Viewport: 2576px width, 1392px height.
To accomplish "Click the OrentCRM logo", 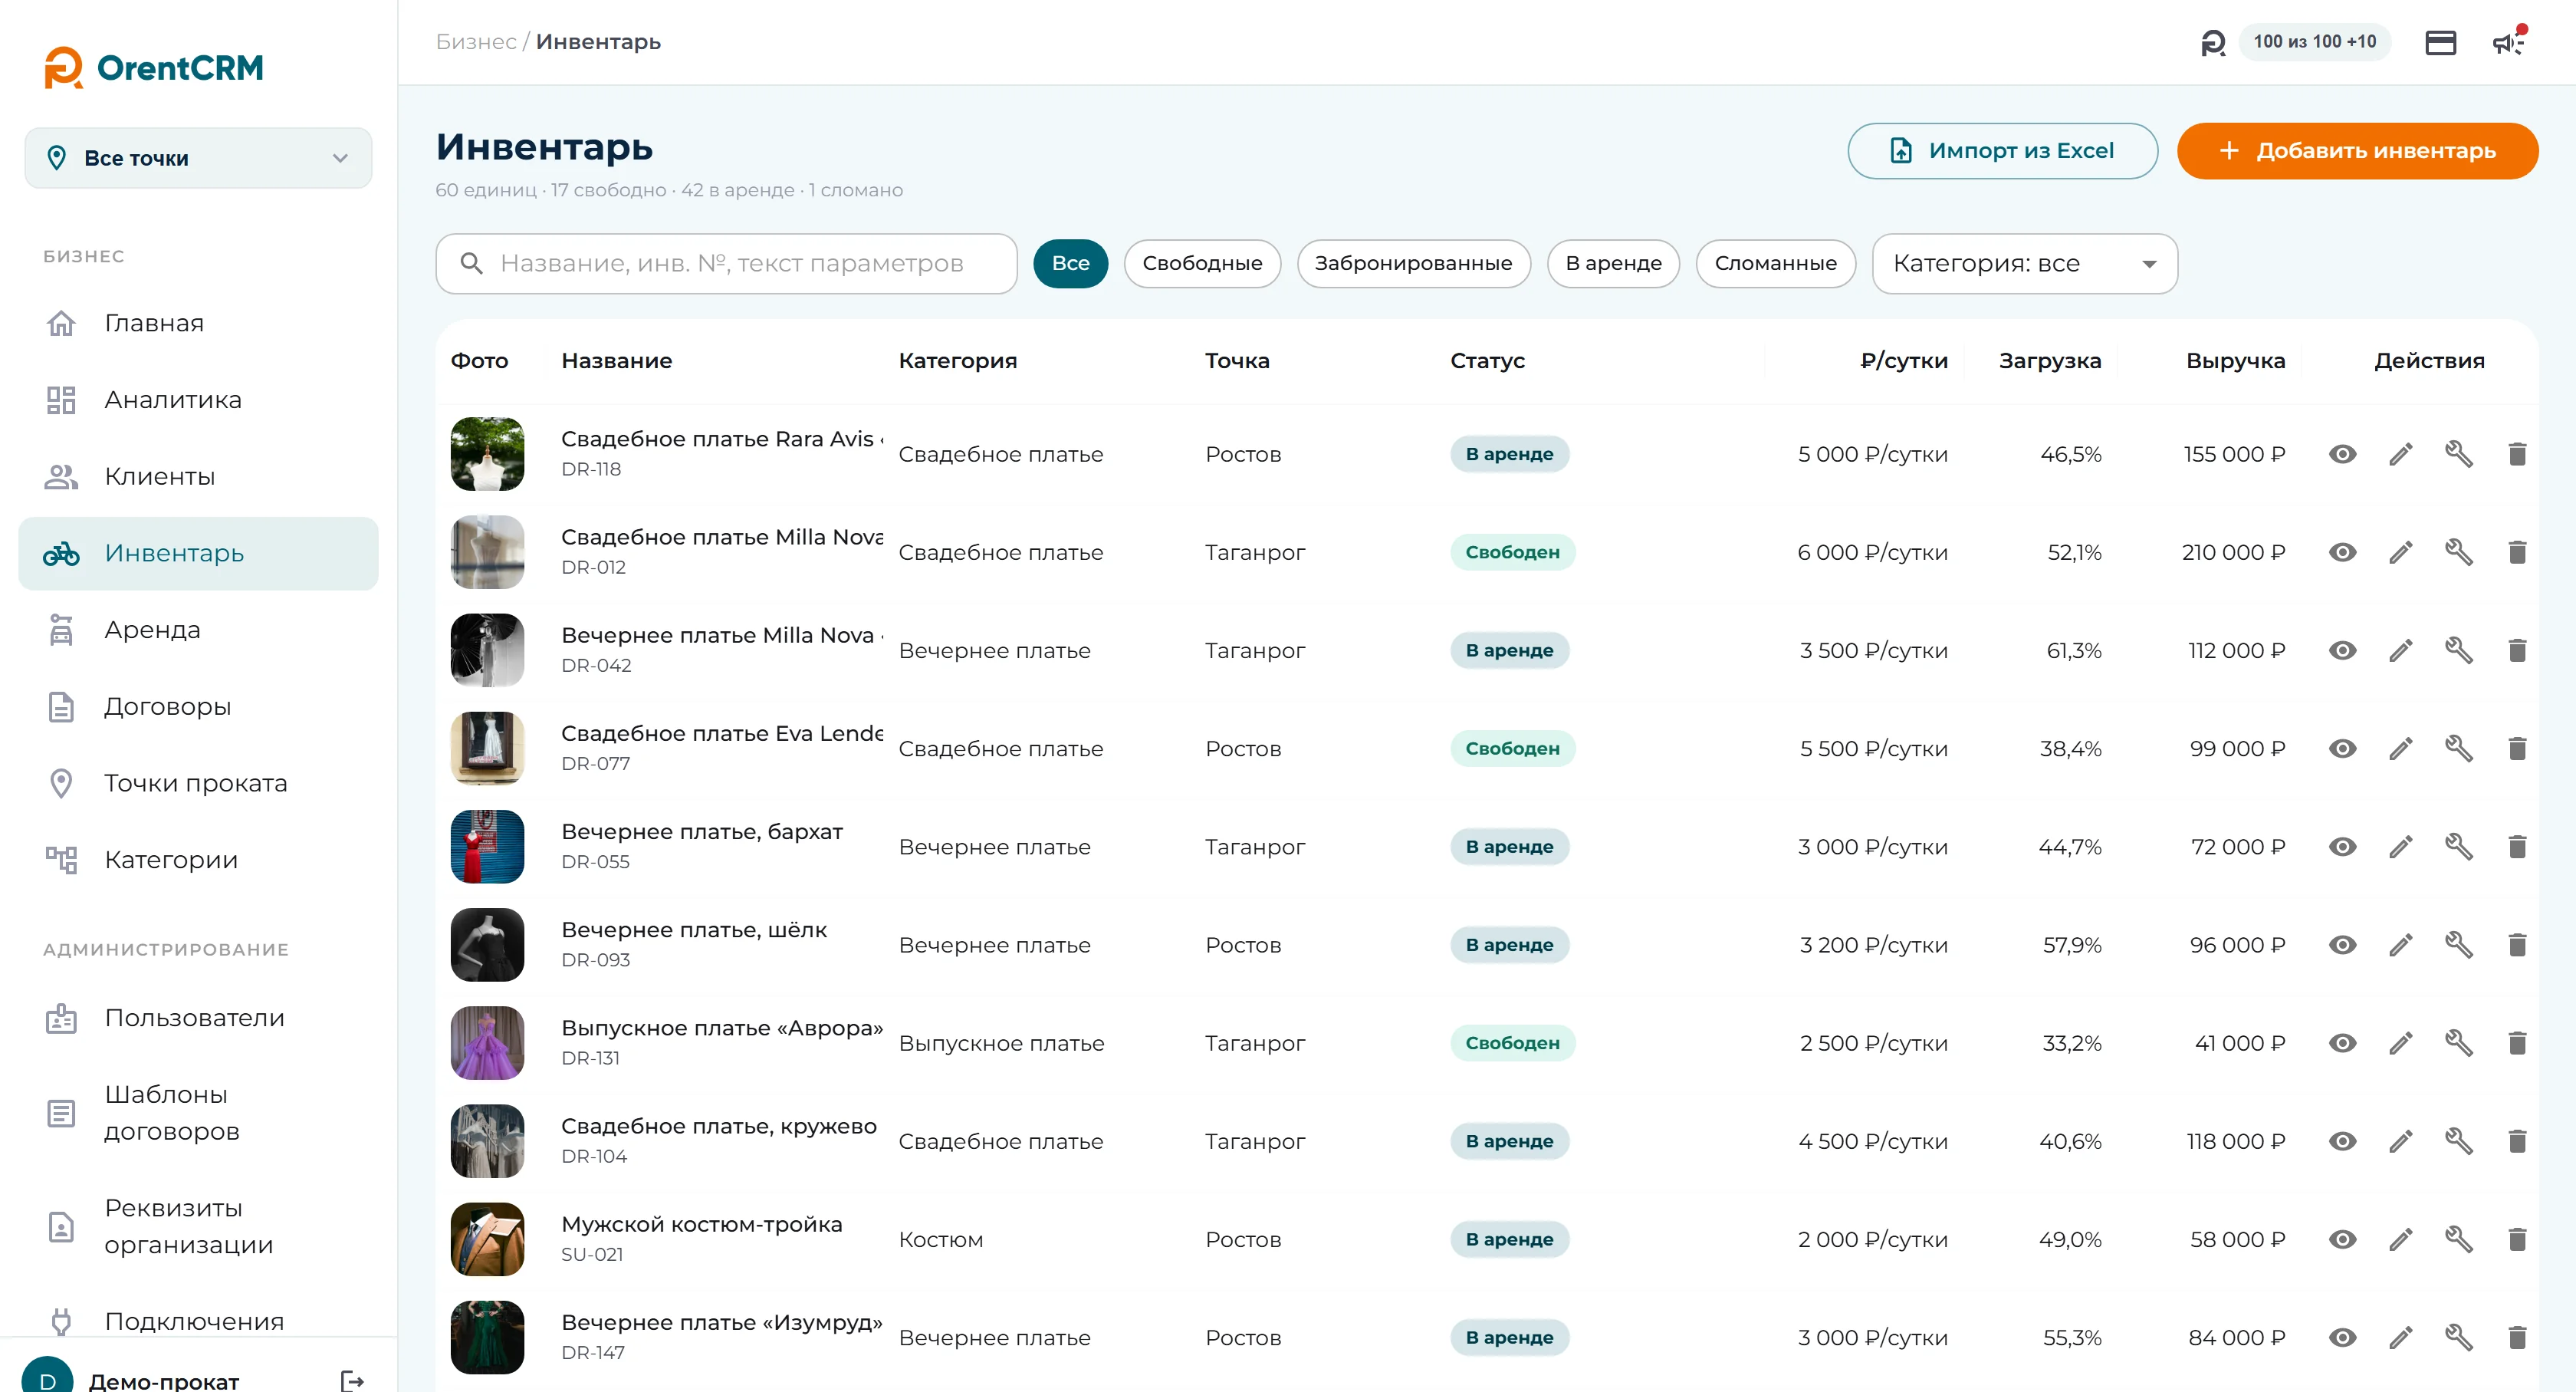I will [x=154, y=67].
